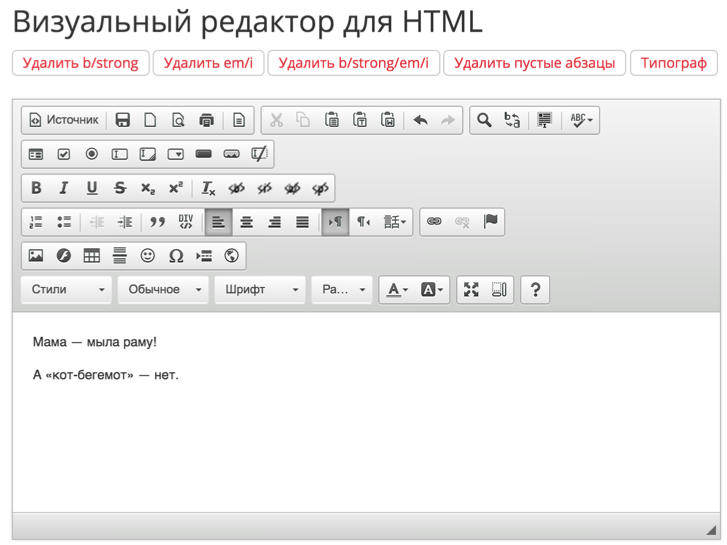
Task: Insert a numbered list
Action: coord(36,222)
